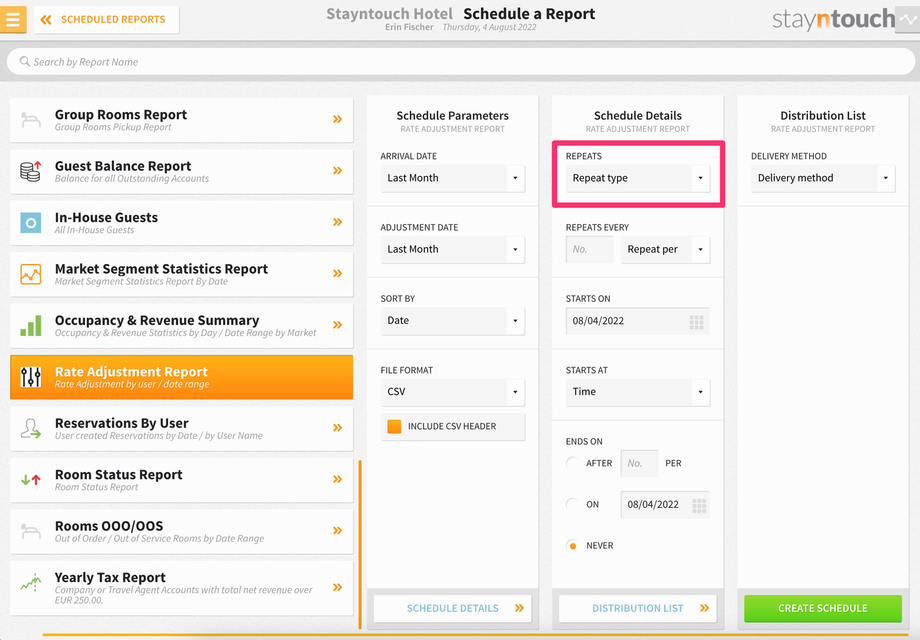The width and height of the screenshot is (920, 640).
Task: Click the In-House Guests blue icon
Action: click(x=31, y=222)
